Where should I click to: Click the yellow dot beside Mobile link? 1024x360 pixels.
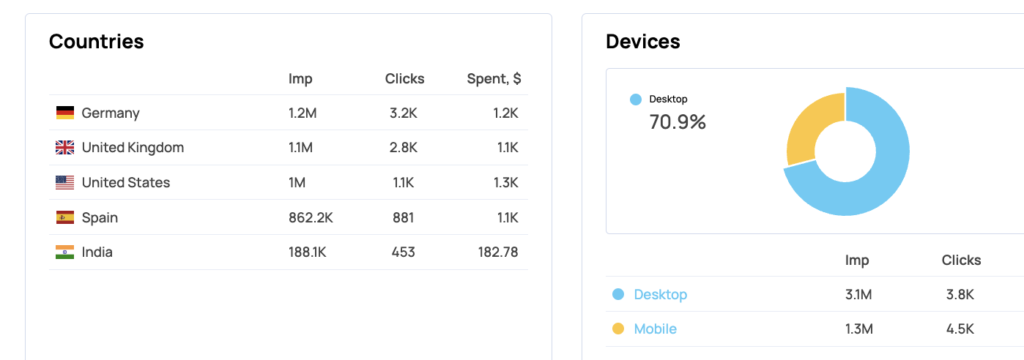pyautogui.click(x=618, y=329)
